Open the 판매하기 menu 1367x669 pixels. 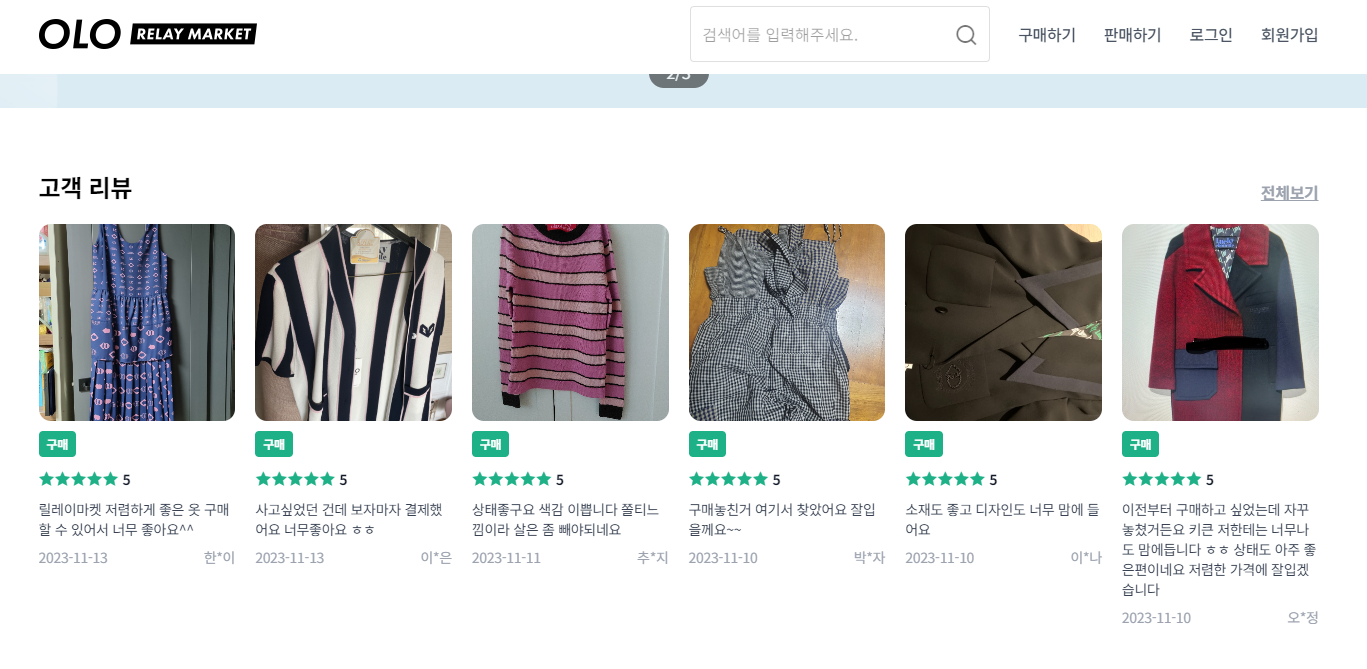click(x=1133, y=35)
